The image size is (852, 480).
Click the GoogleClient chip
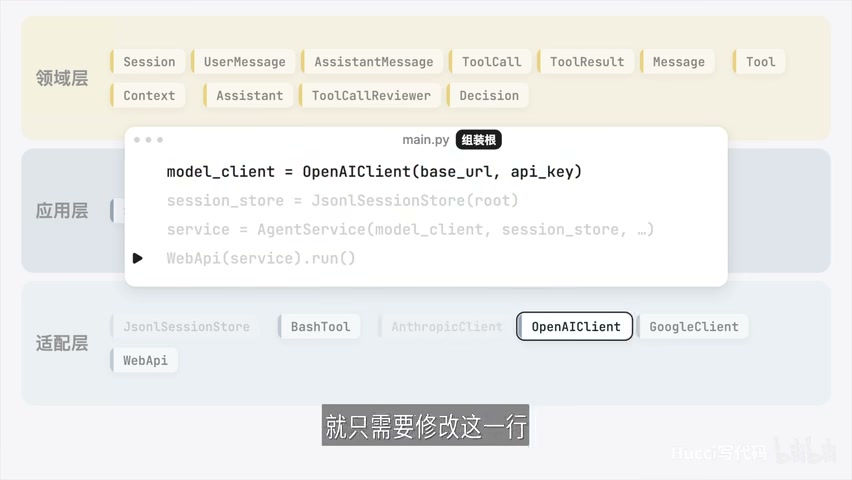[x=693, y=327]
